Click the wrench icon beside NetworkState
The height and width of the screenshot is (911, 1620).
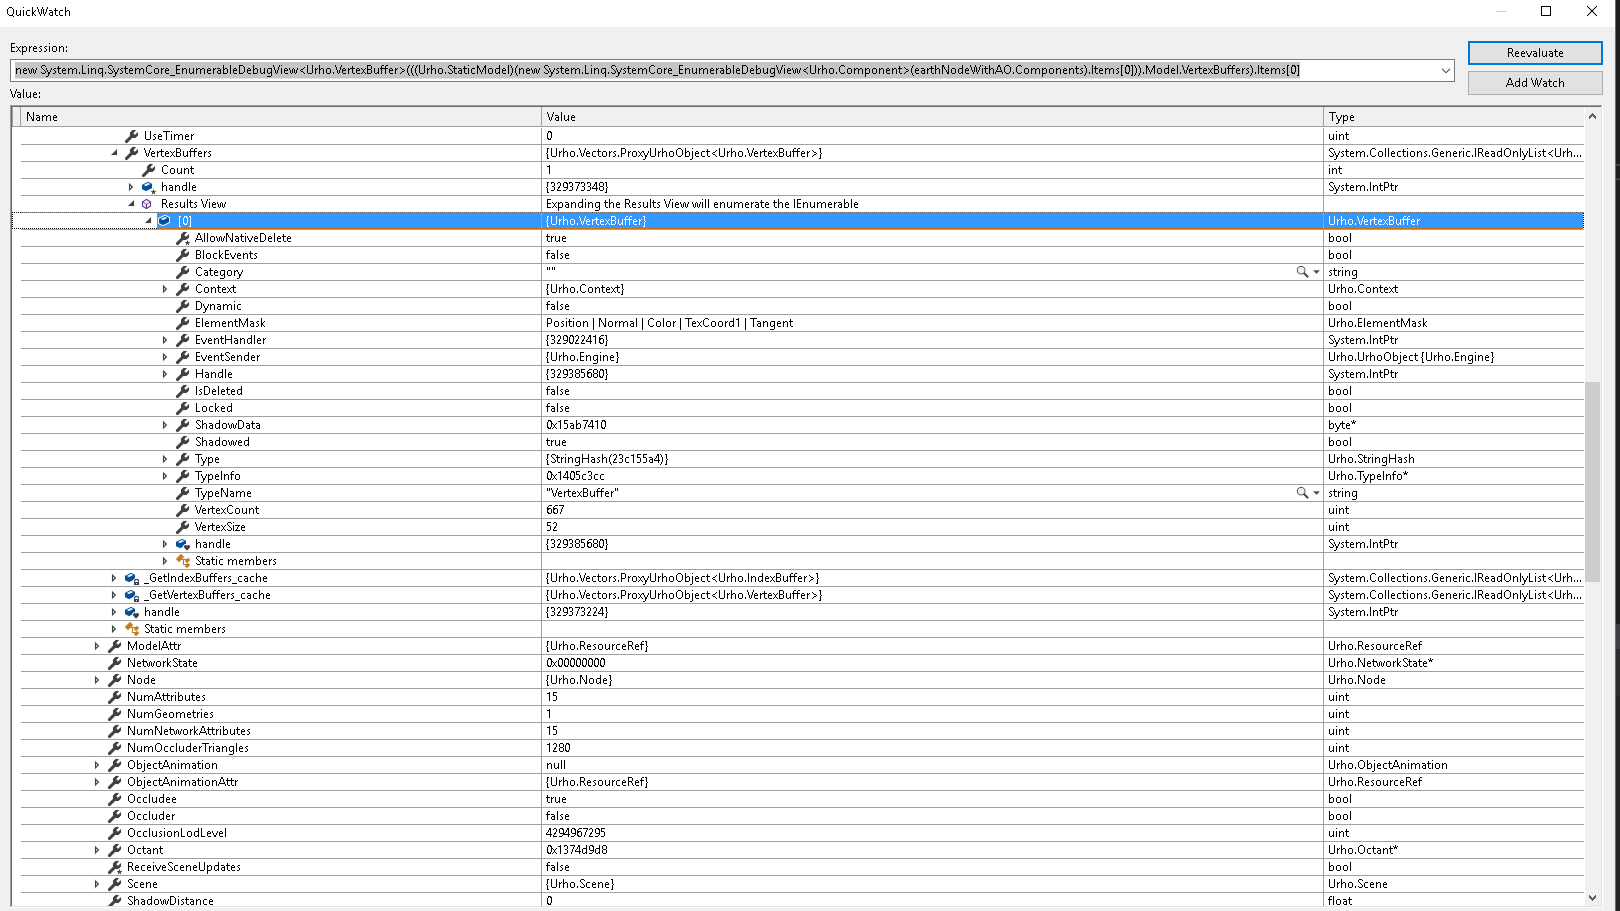[x=114, y=663]
